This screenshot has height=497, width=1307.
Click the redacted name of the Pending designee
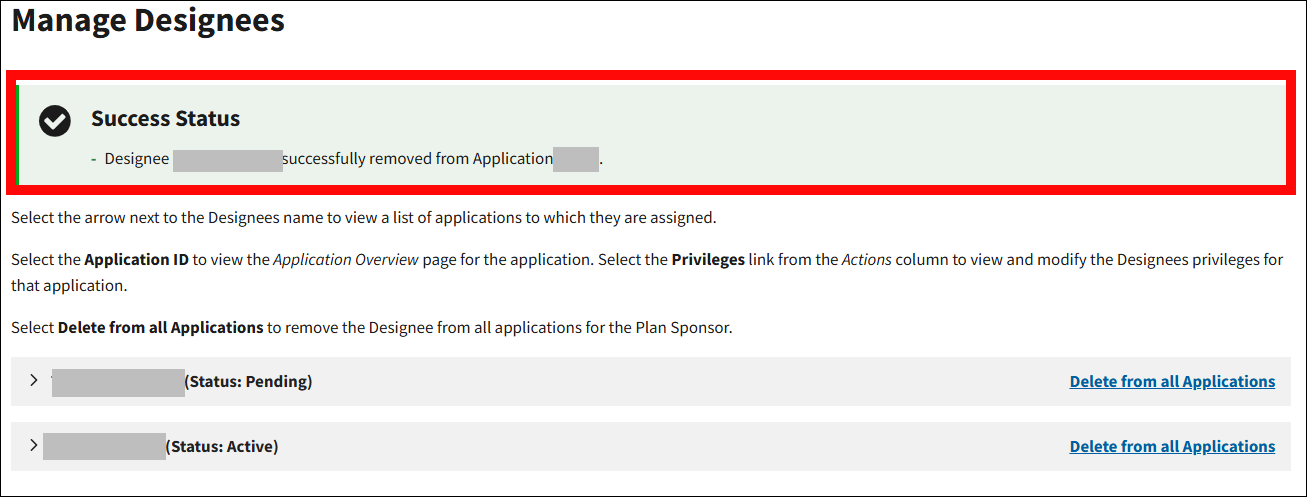click(x=118, y=382)
